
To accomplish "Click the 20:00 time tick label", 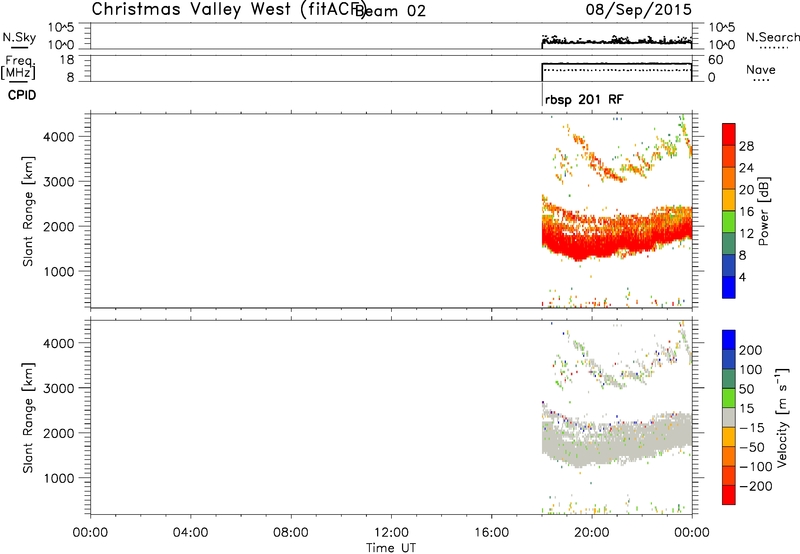I will 591,533.
